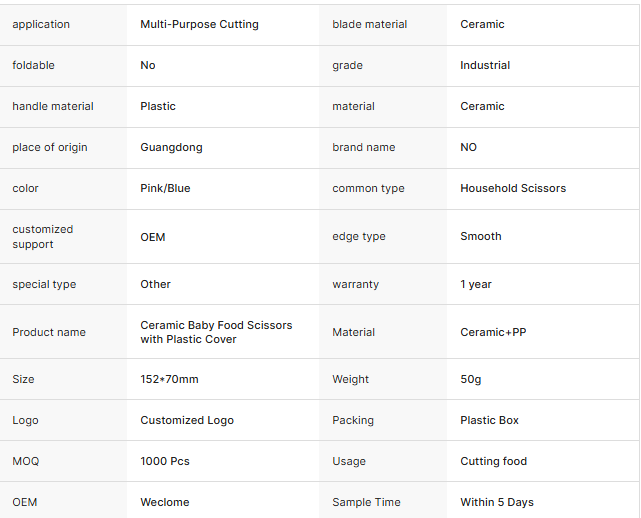The width and height of the screenshot is (641, 518).
Task: Select the 'Ceramic+PP' material value
Action: click(493, 332)
